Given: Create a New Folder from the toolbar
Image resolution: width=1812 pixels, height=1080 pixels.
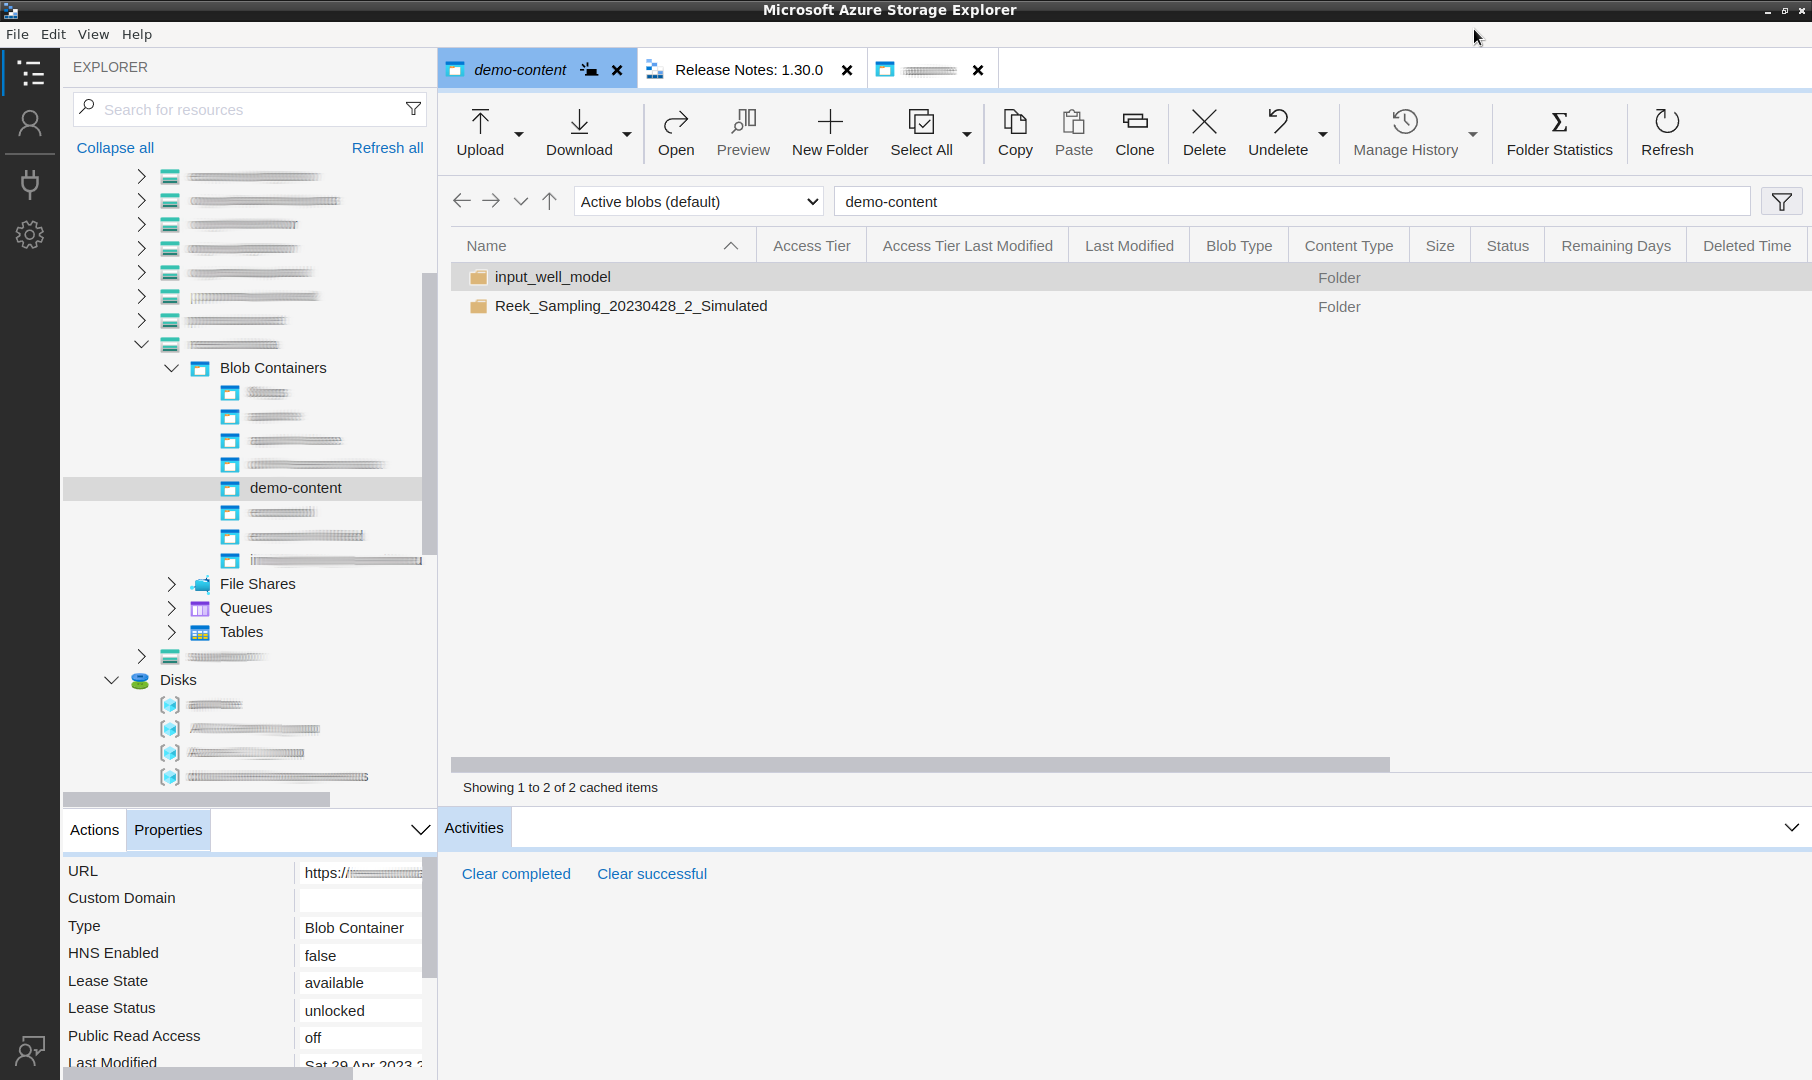Looking at the screenshot, I should tap(830, 133).
